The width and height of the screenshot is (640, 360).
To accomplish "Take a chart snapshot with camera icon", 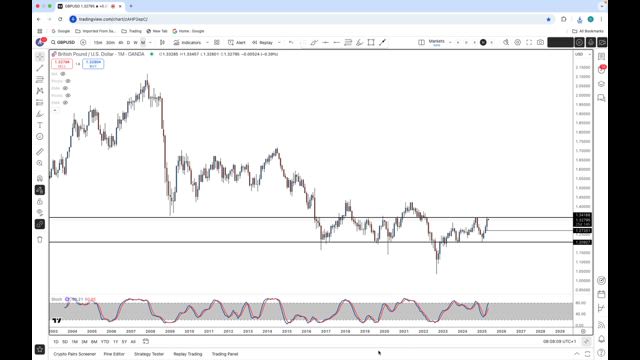I will click(540, 42).
